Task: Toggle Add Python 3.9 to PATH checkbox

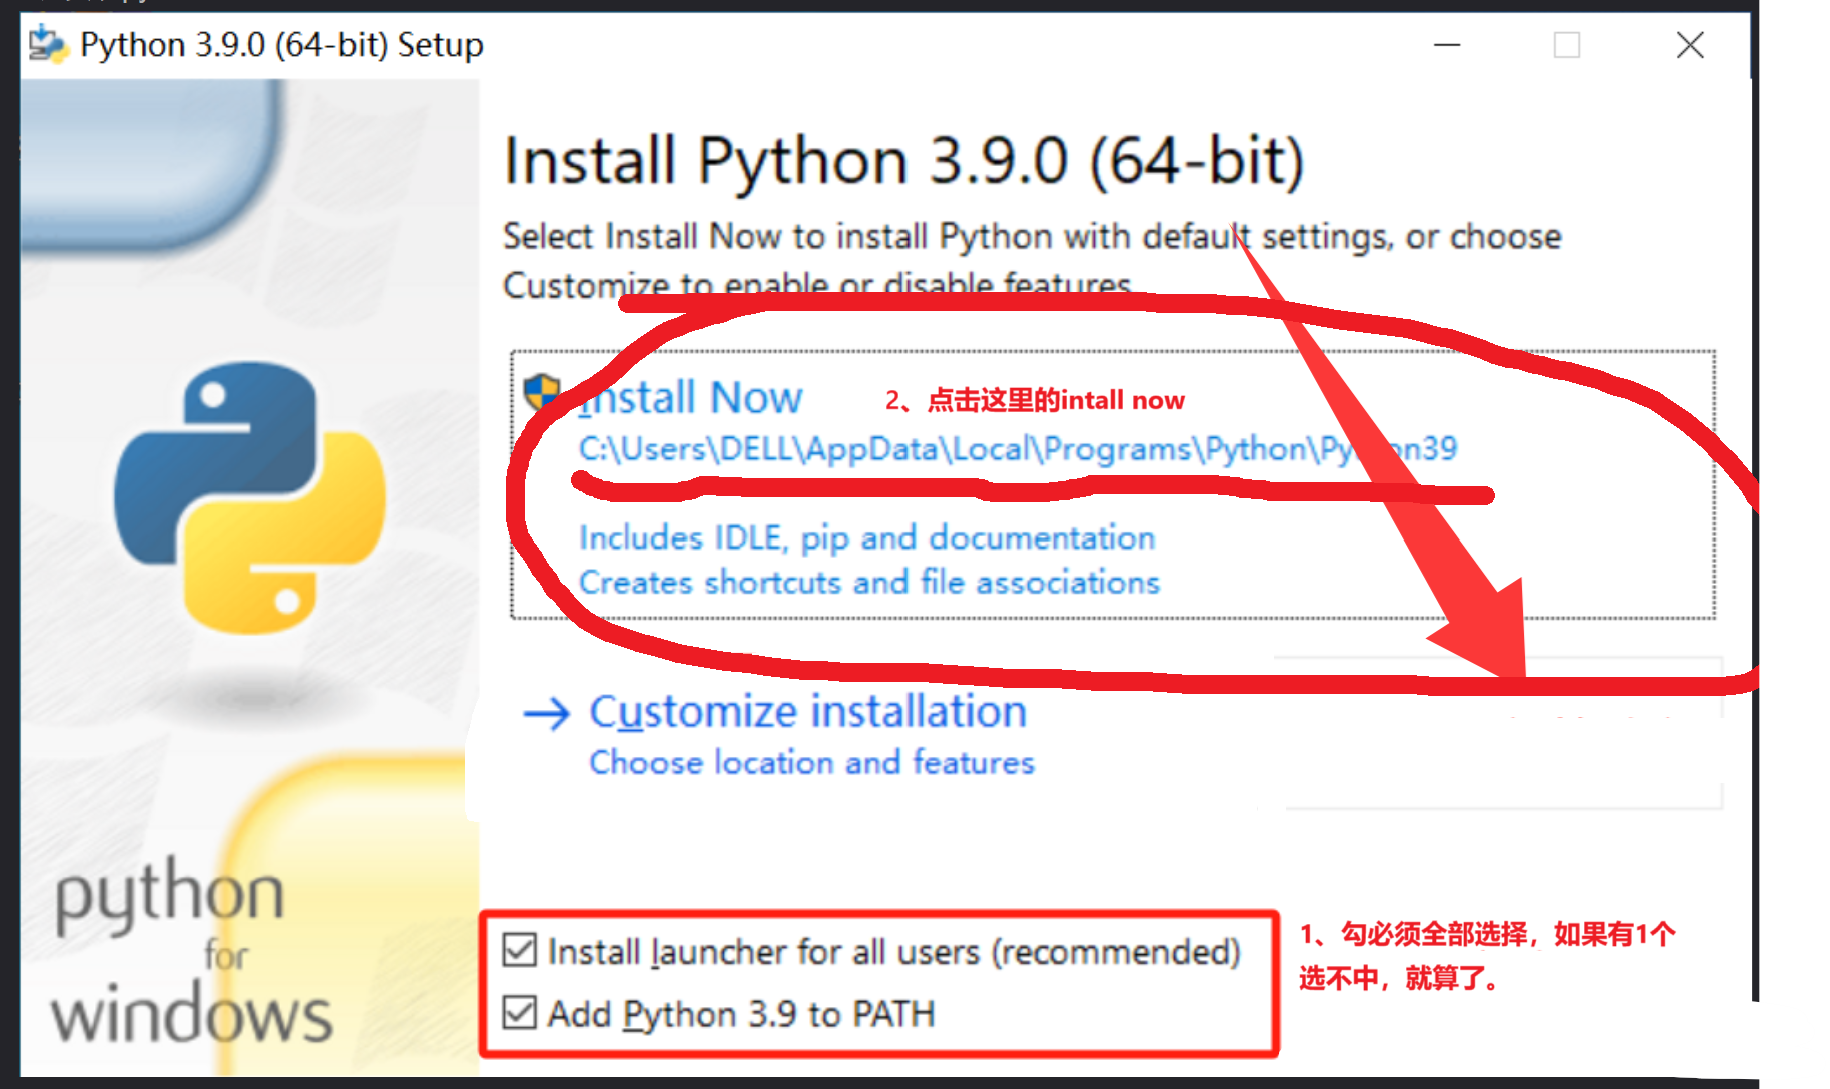Action: [x=520, y=1013]
